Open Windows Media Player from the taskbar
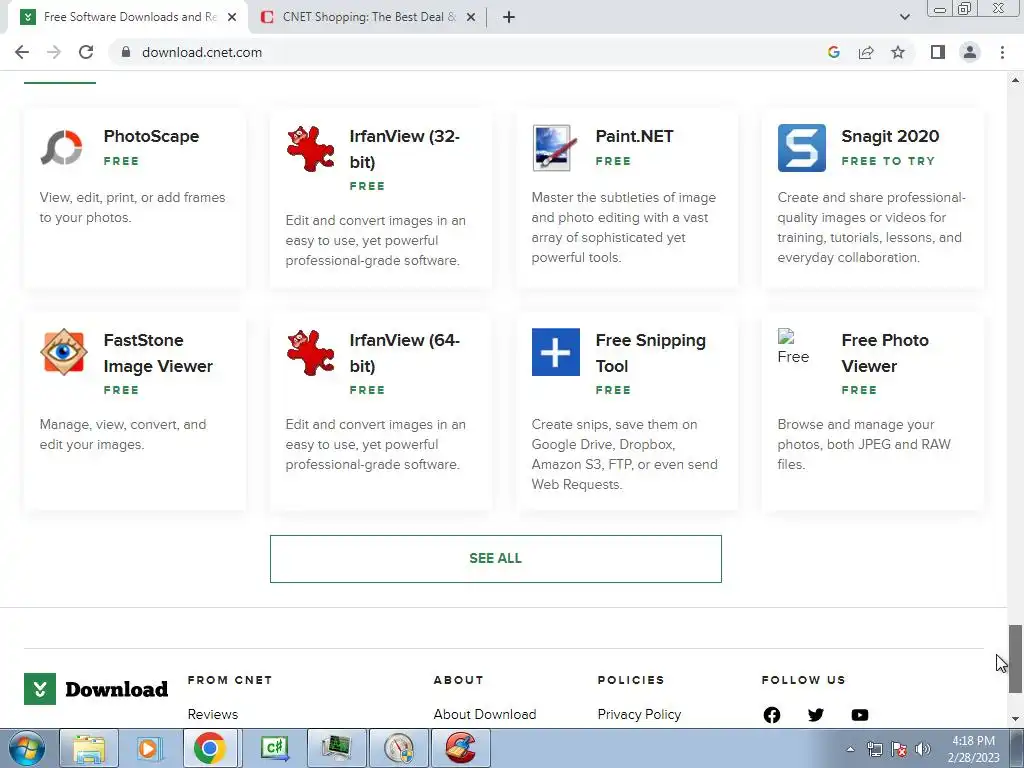This screenshot has width=1024, height=768. pos(149,748)
